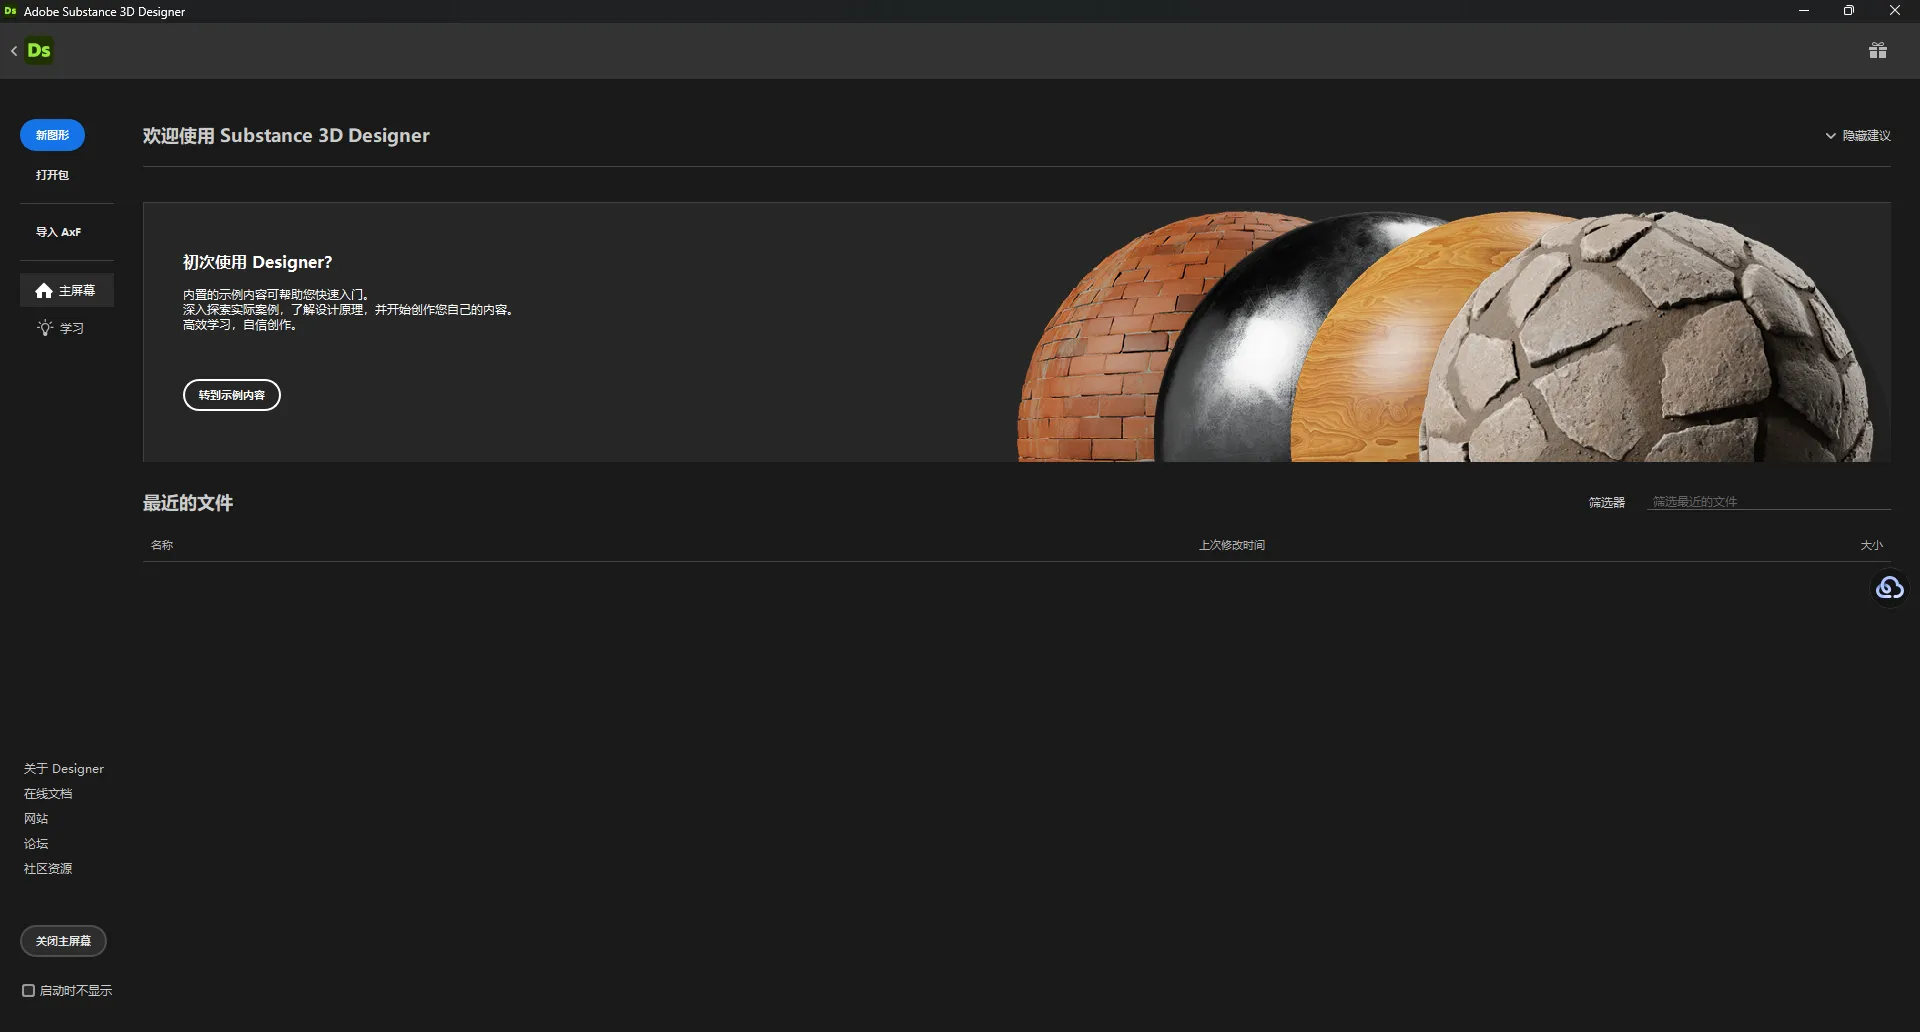Sort recent files by 名称 column
Screen dimensions: 1920x1032
(x=162, y=545)
